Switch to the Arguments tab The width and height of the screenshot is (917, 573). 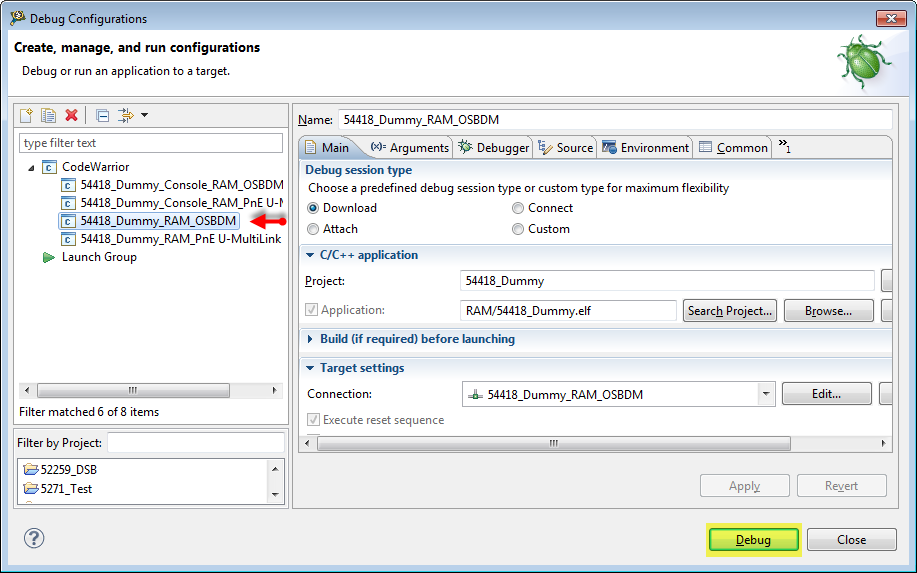coord(409,148)
